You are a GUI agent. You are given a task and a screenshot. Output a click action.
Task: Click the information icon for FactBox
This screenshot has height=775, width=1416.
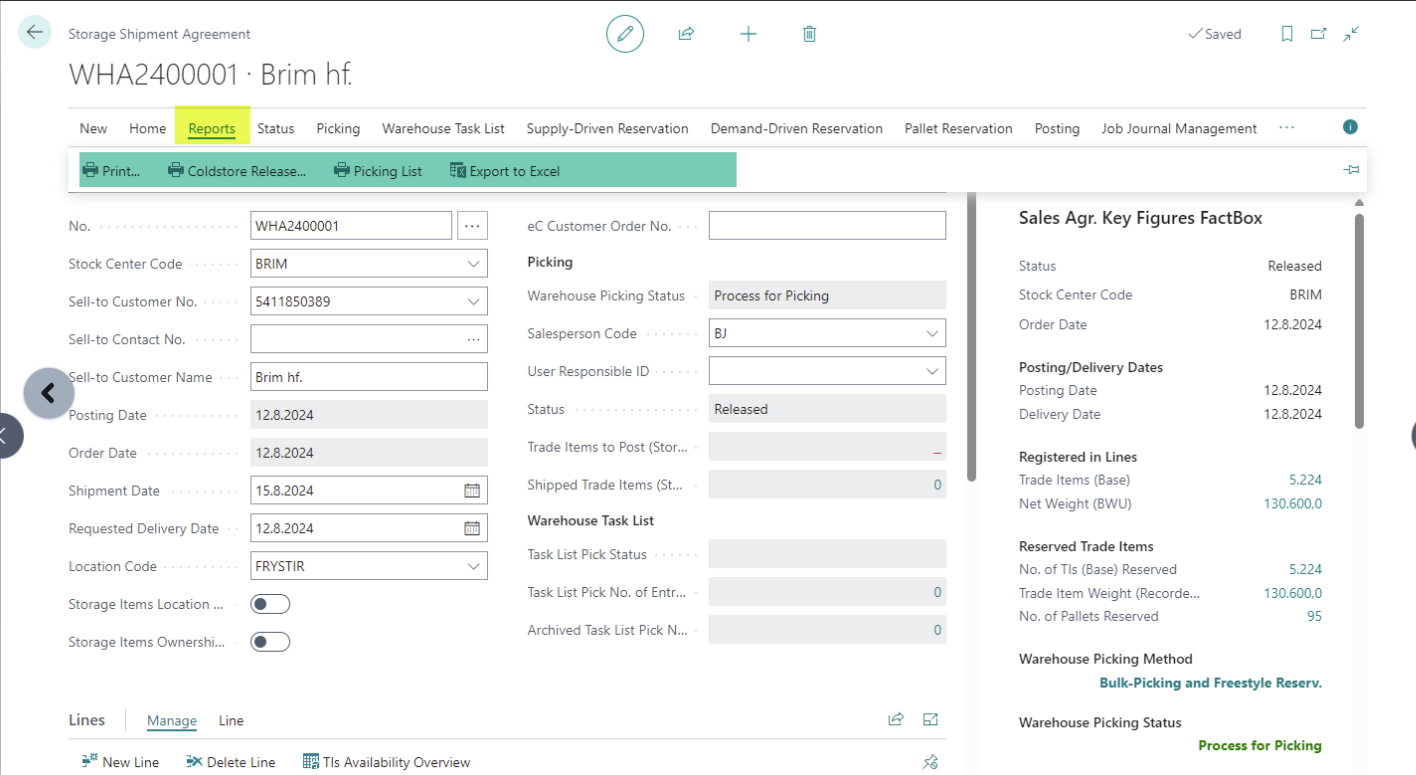[x=1350, y=127]
